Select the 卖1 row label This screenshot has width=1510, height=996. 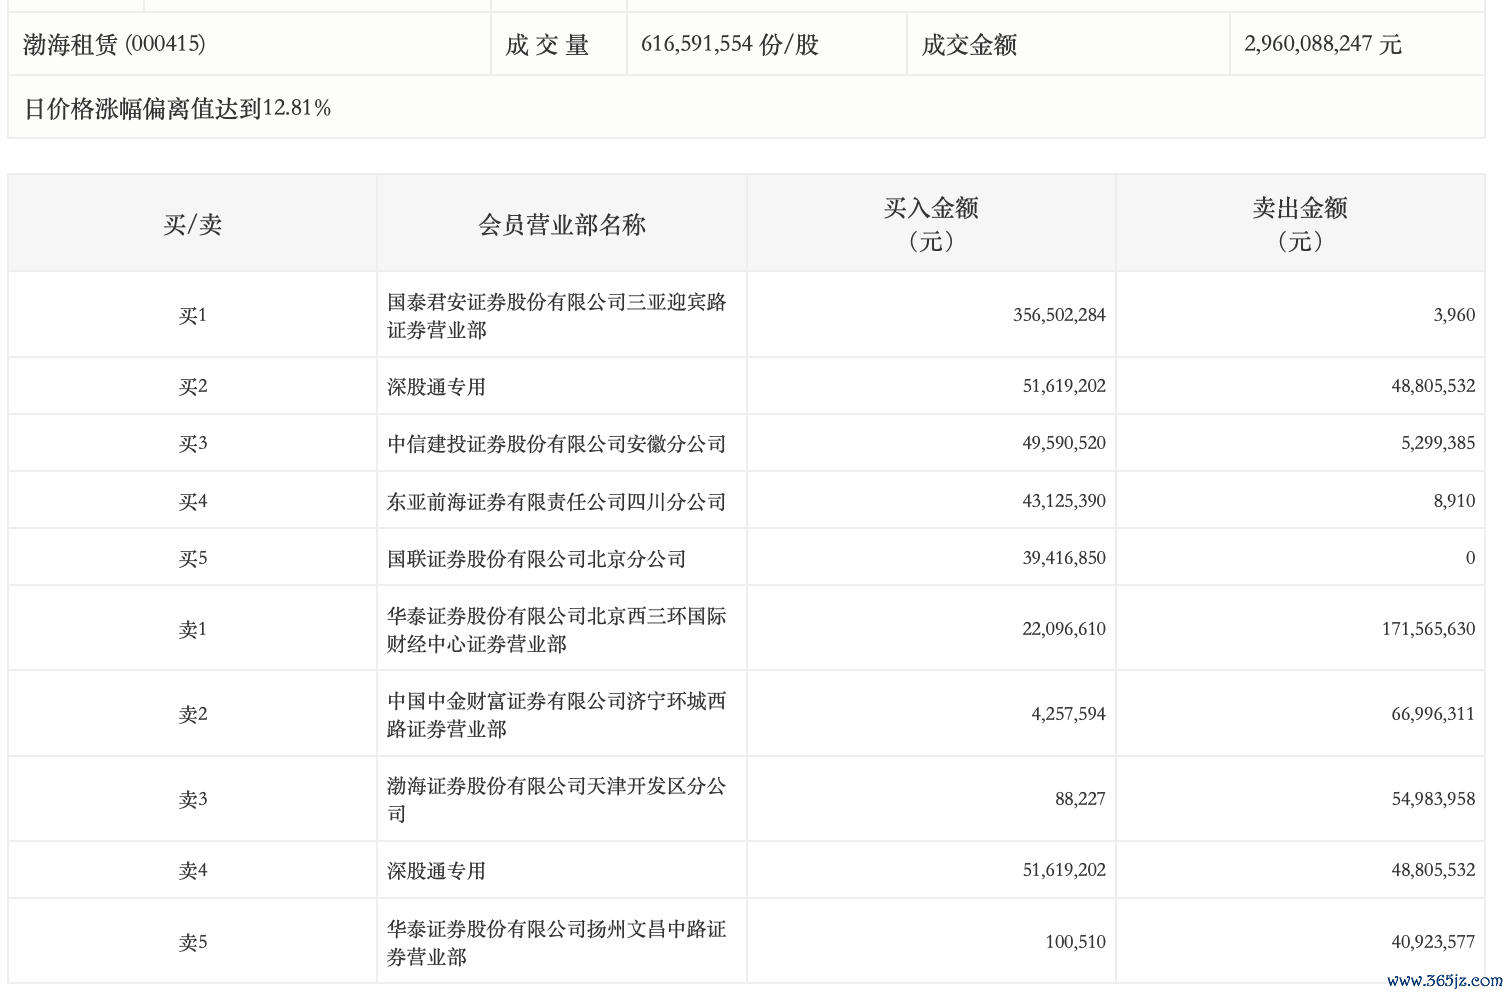pos(193,629)
